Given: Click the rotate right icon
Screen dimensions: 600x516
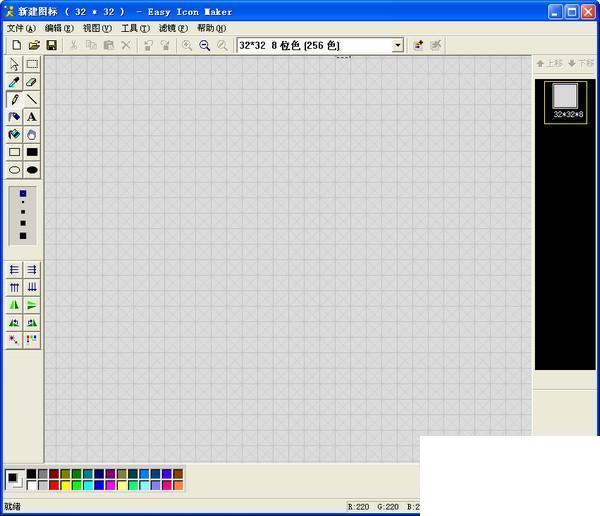Looking at the screenshot, I should tap(32, 322).
